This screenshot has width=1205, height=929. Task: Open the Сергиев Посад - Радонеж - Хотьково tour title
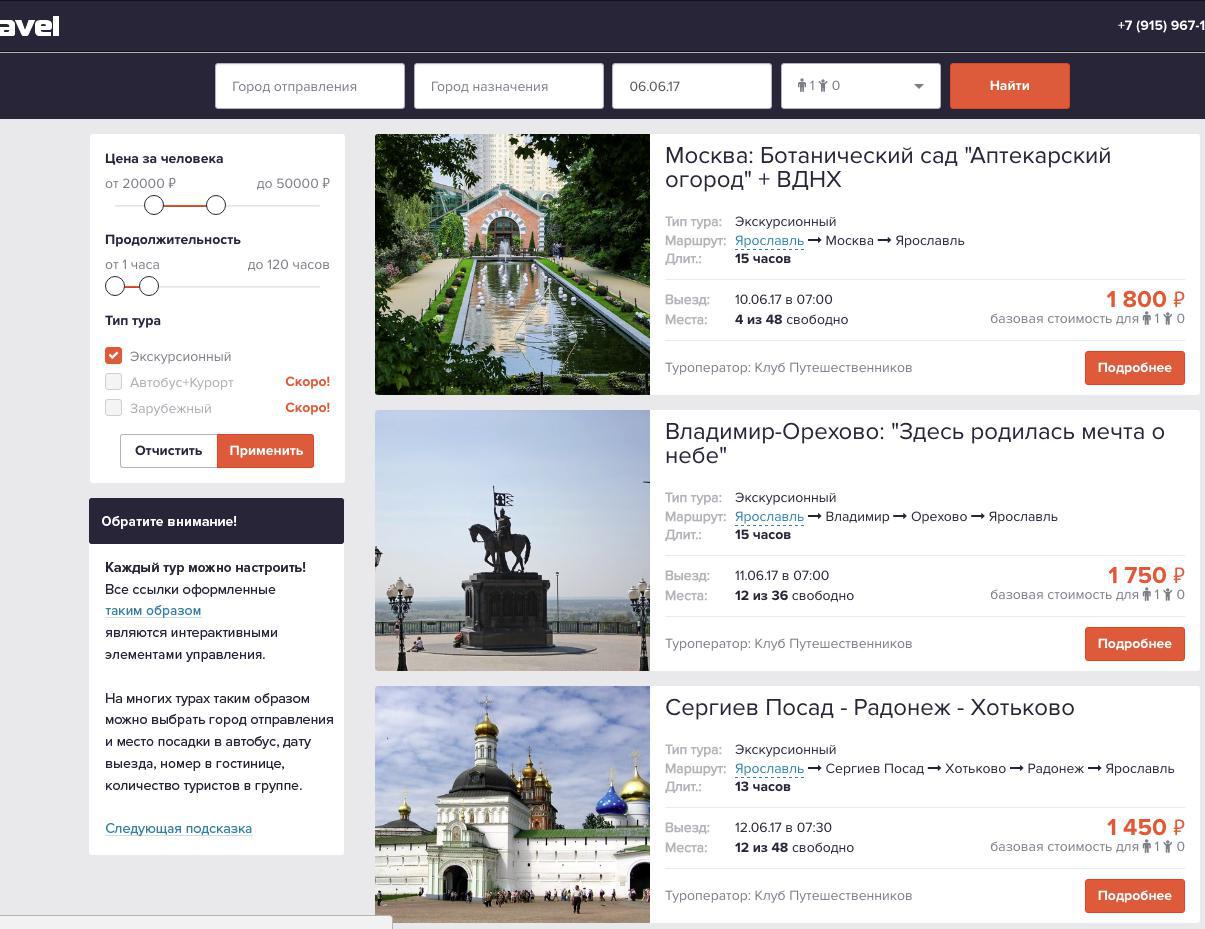pyautogui.click(x=870, y=708)
